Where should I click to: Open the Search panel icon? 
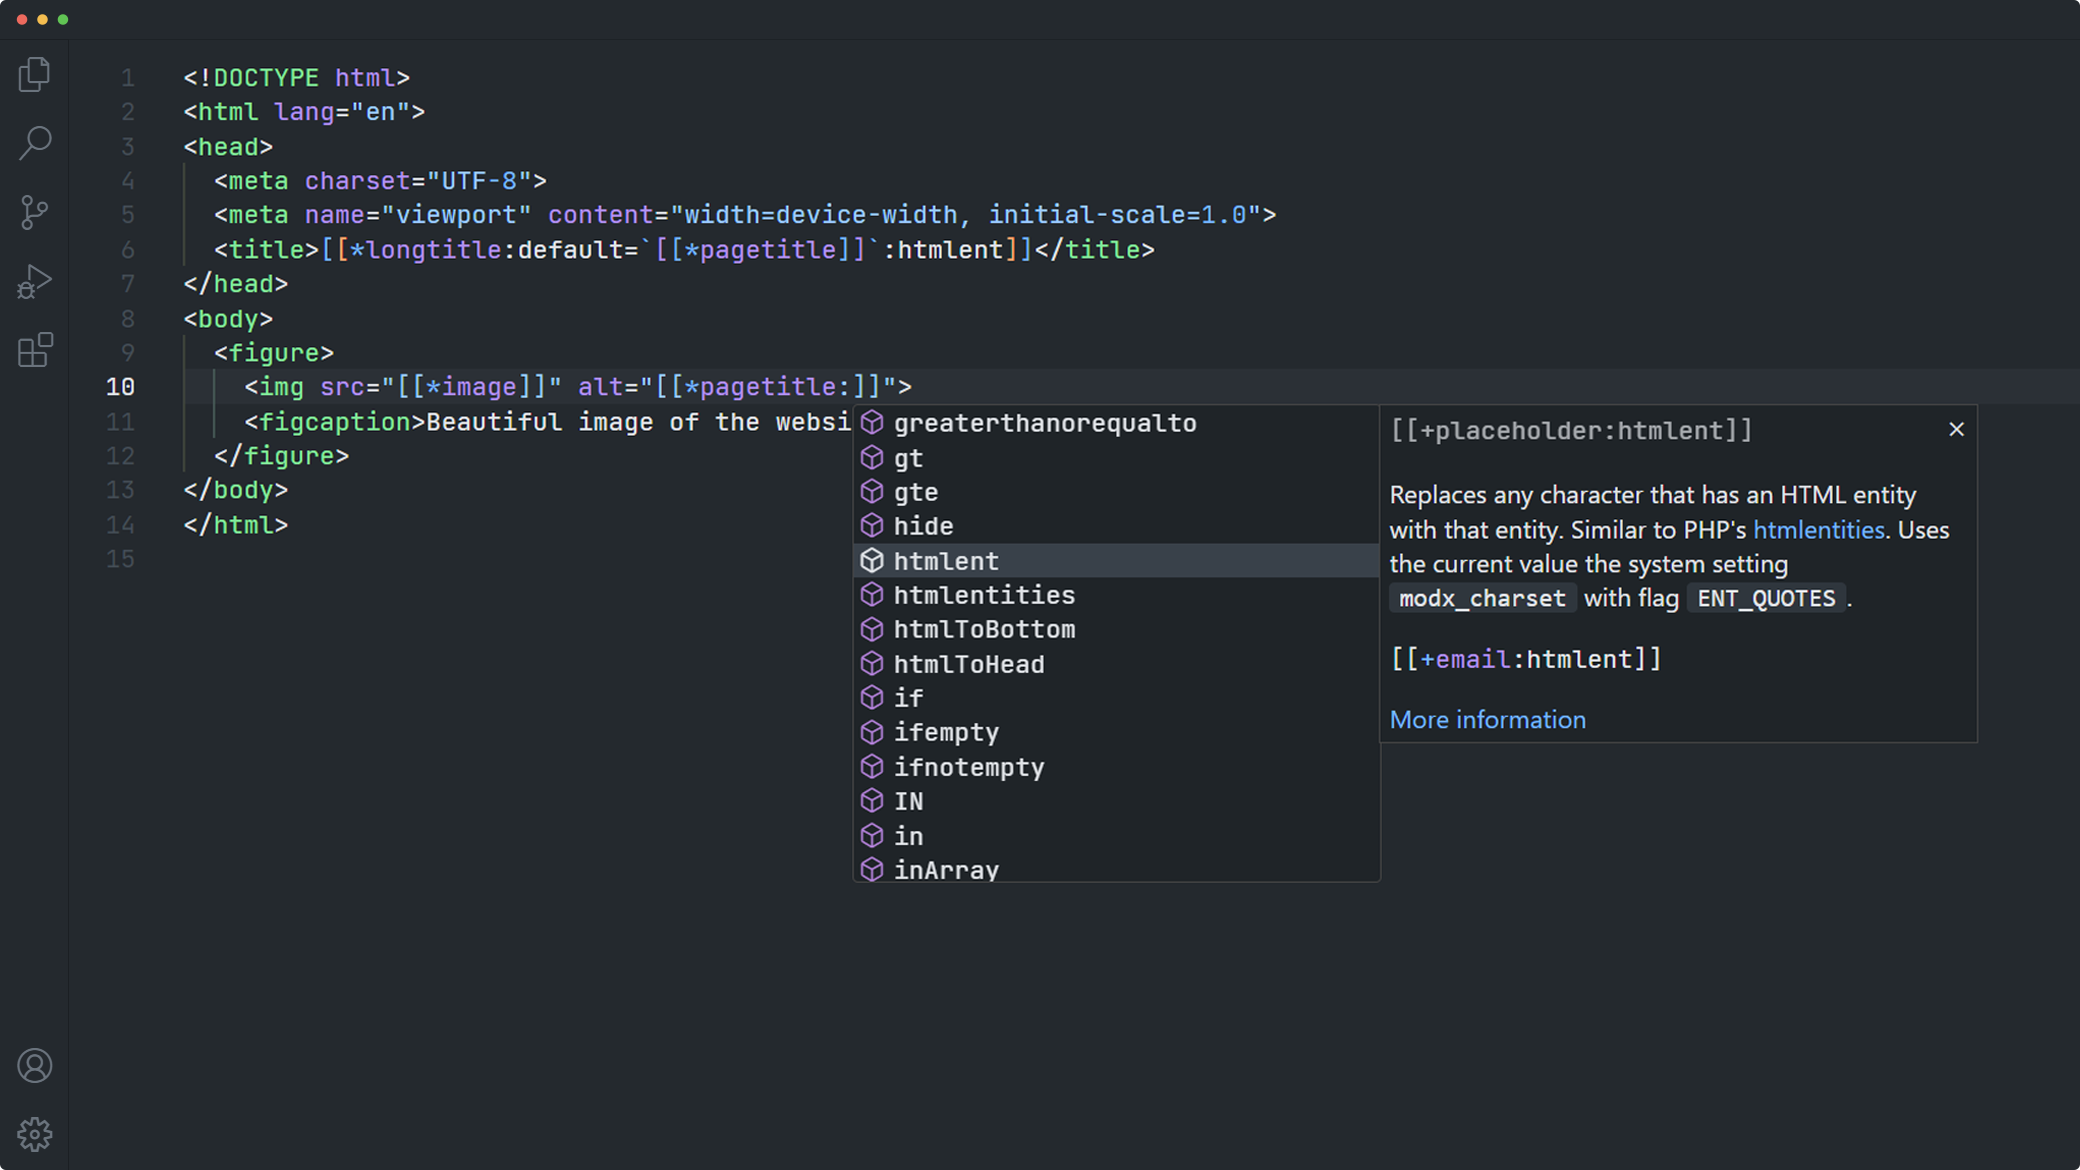pos(35,143)
